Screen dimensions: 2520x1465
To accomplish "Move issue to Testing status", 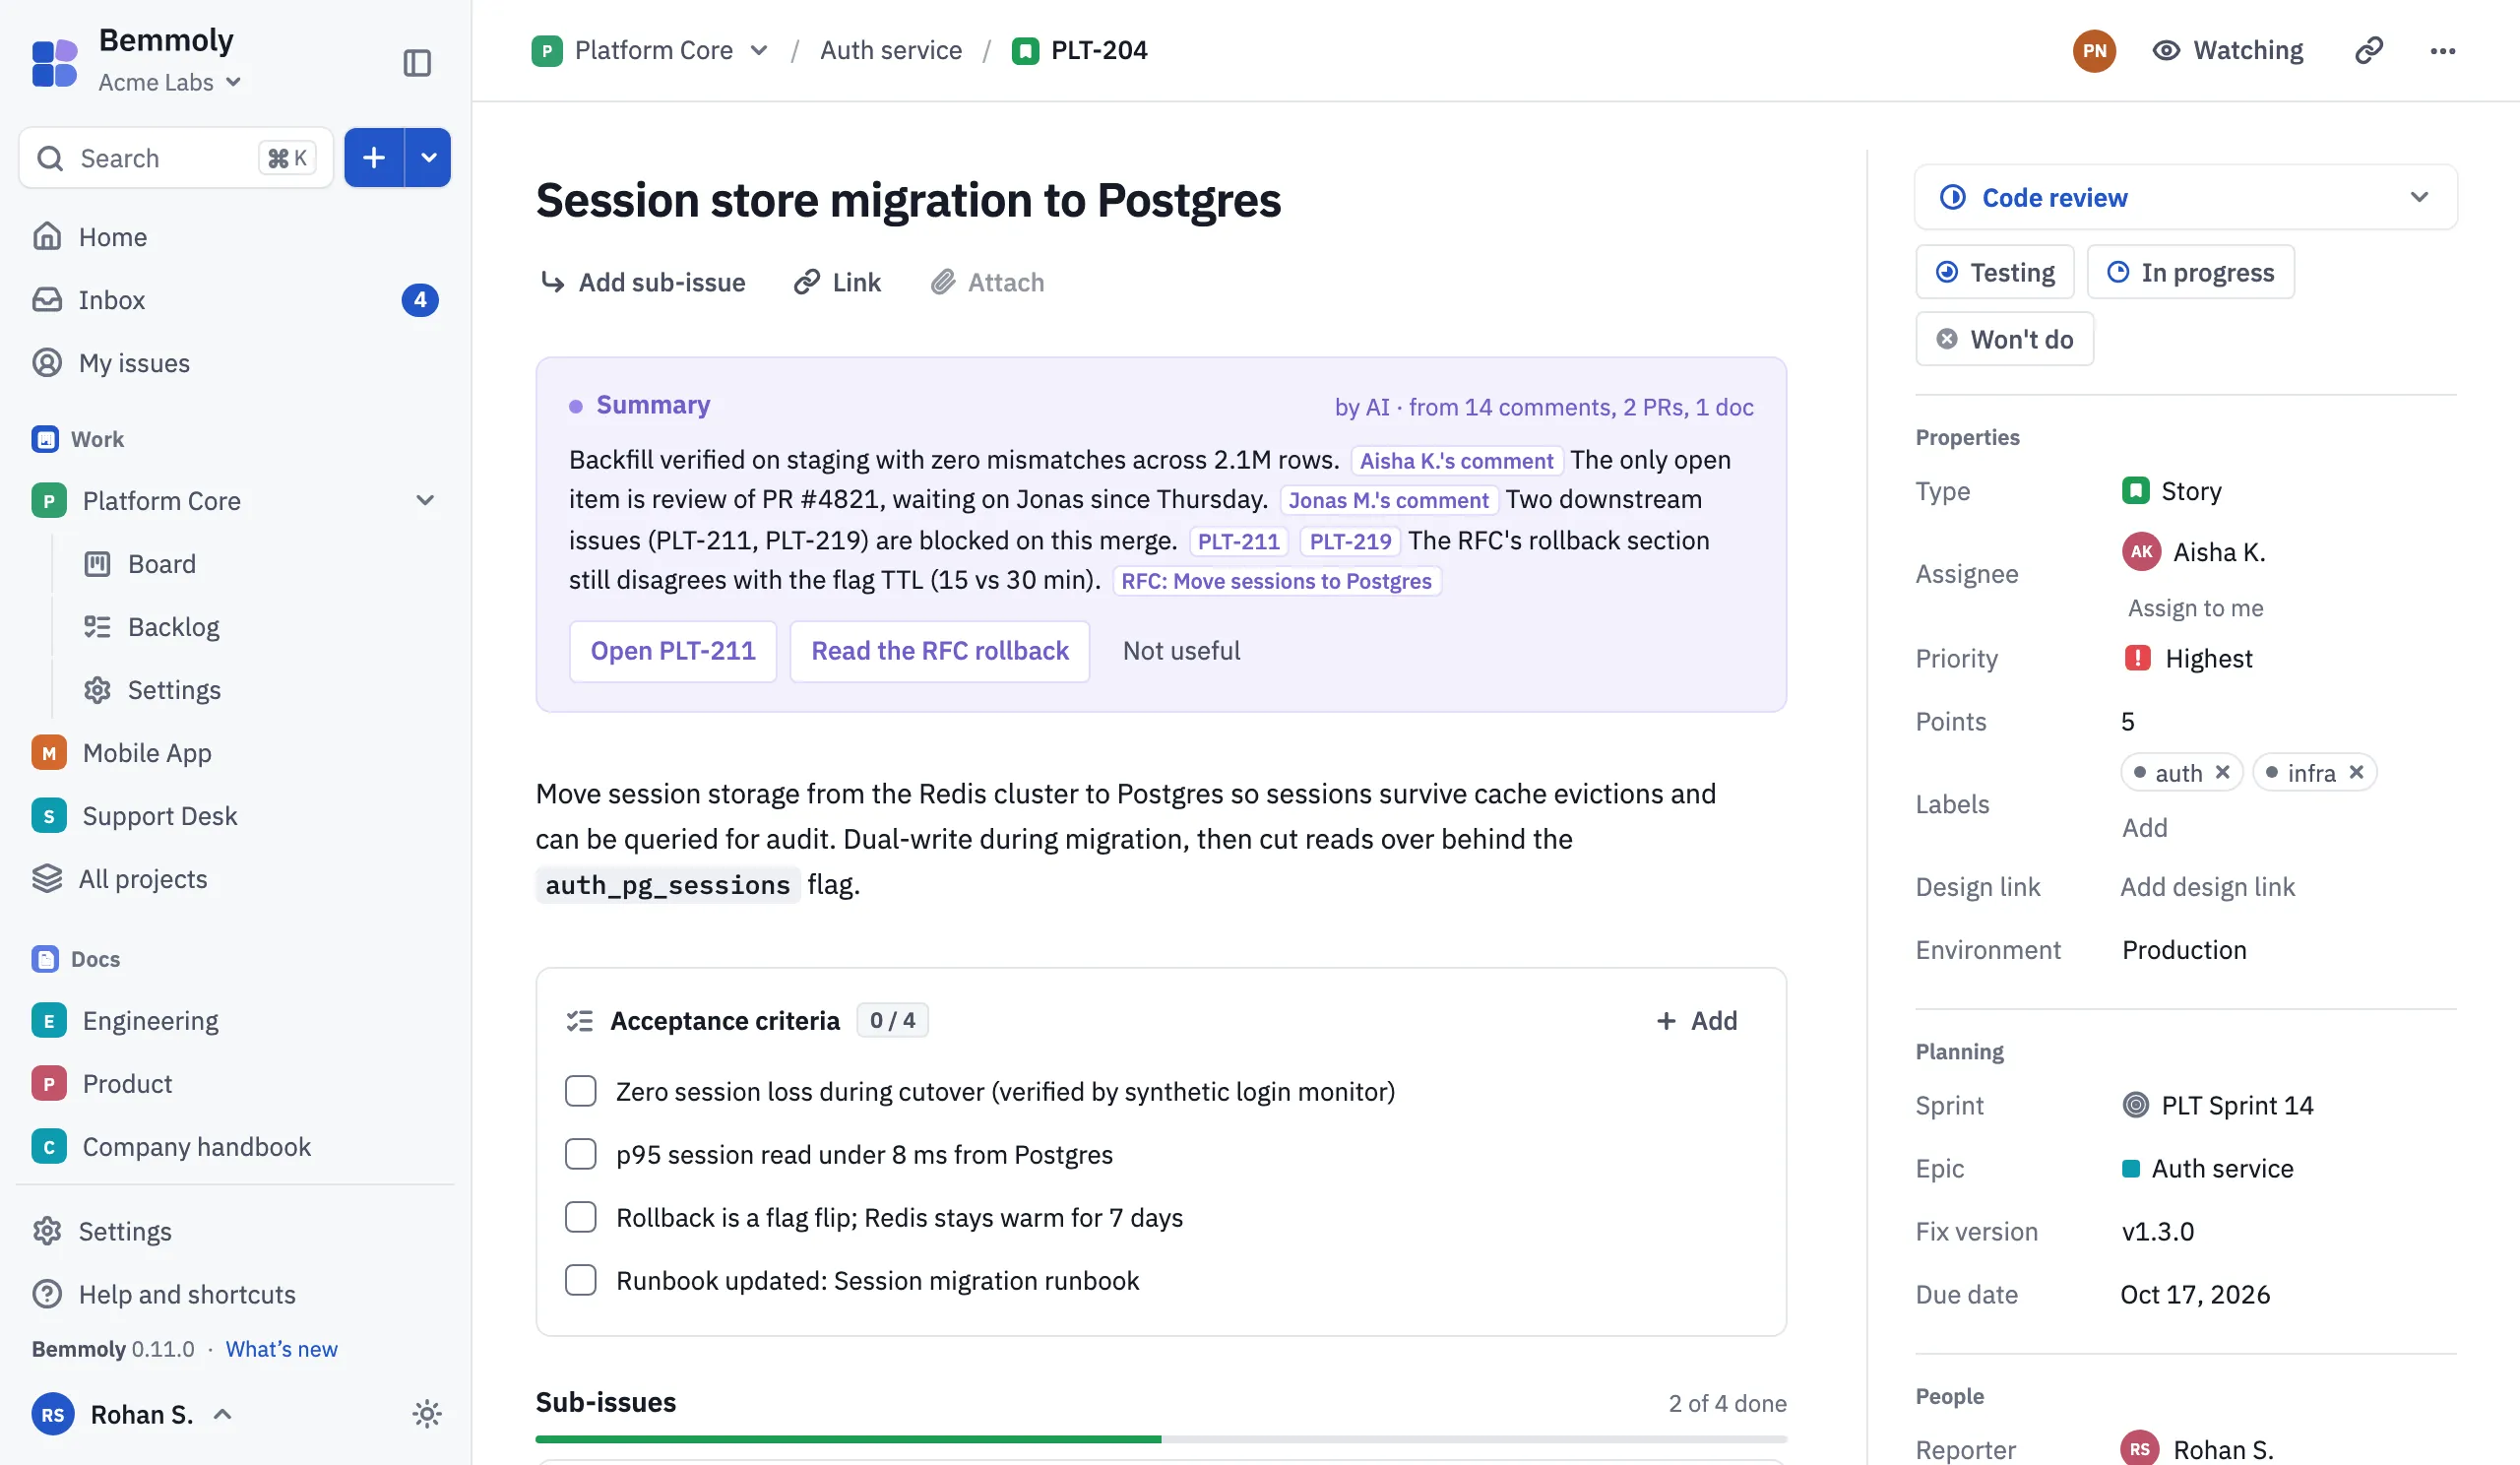I will 1995,272.
